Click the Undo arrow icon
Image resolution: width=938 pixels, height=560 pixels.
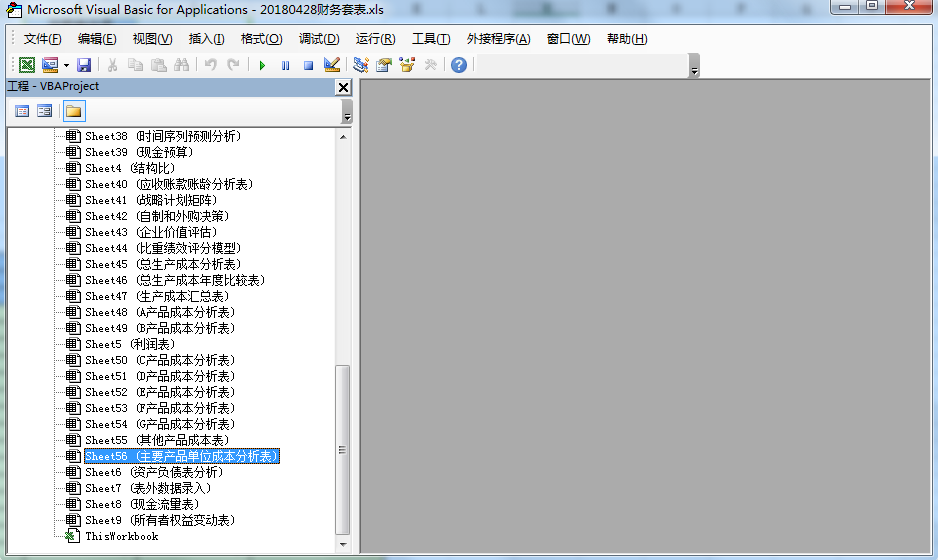point(210,65)
